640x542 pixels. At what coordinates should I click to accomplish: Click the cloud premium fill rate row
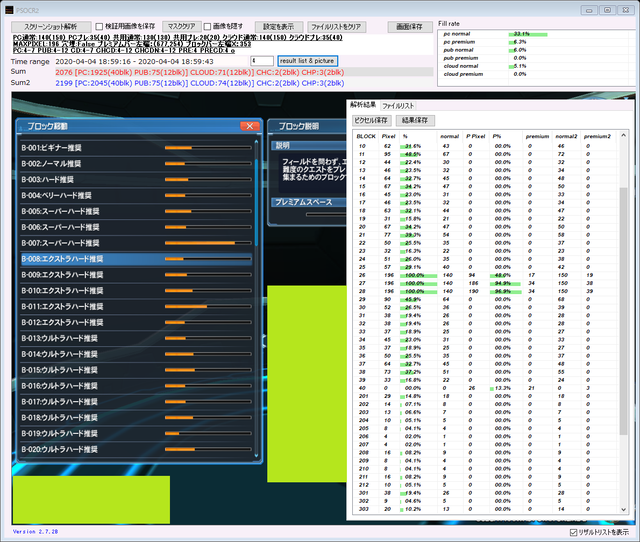click(537, 74)
